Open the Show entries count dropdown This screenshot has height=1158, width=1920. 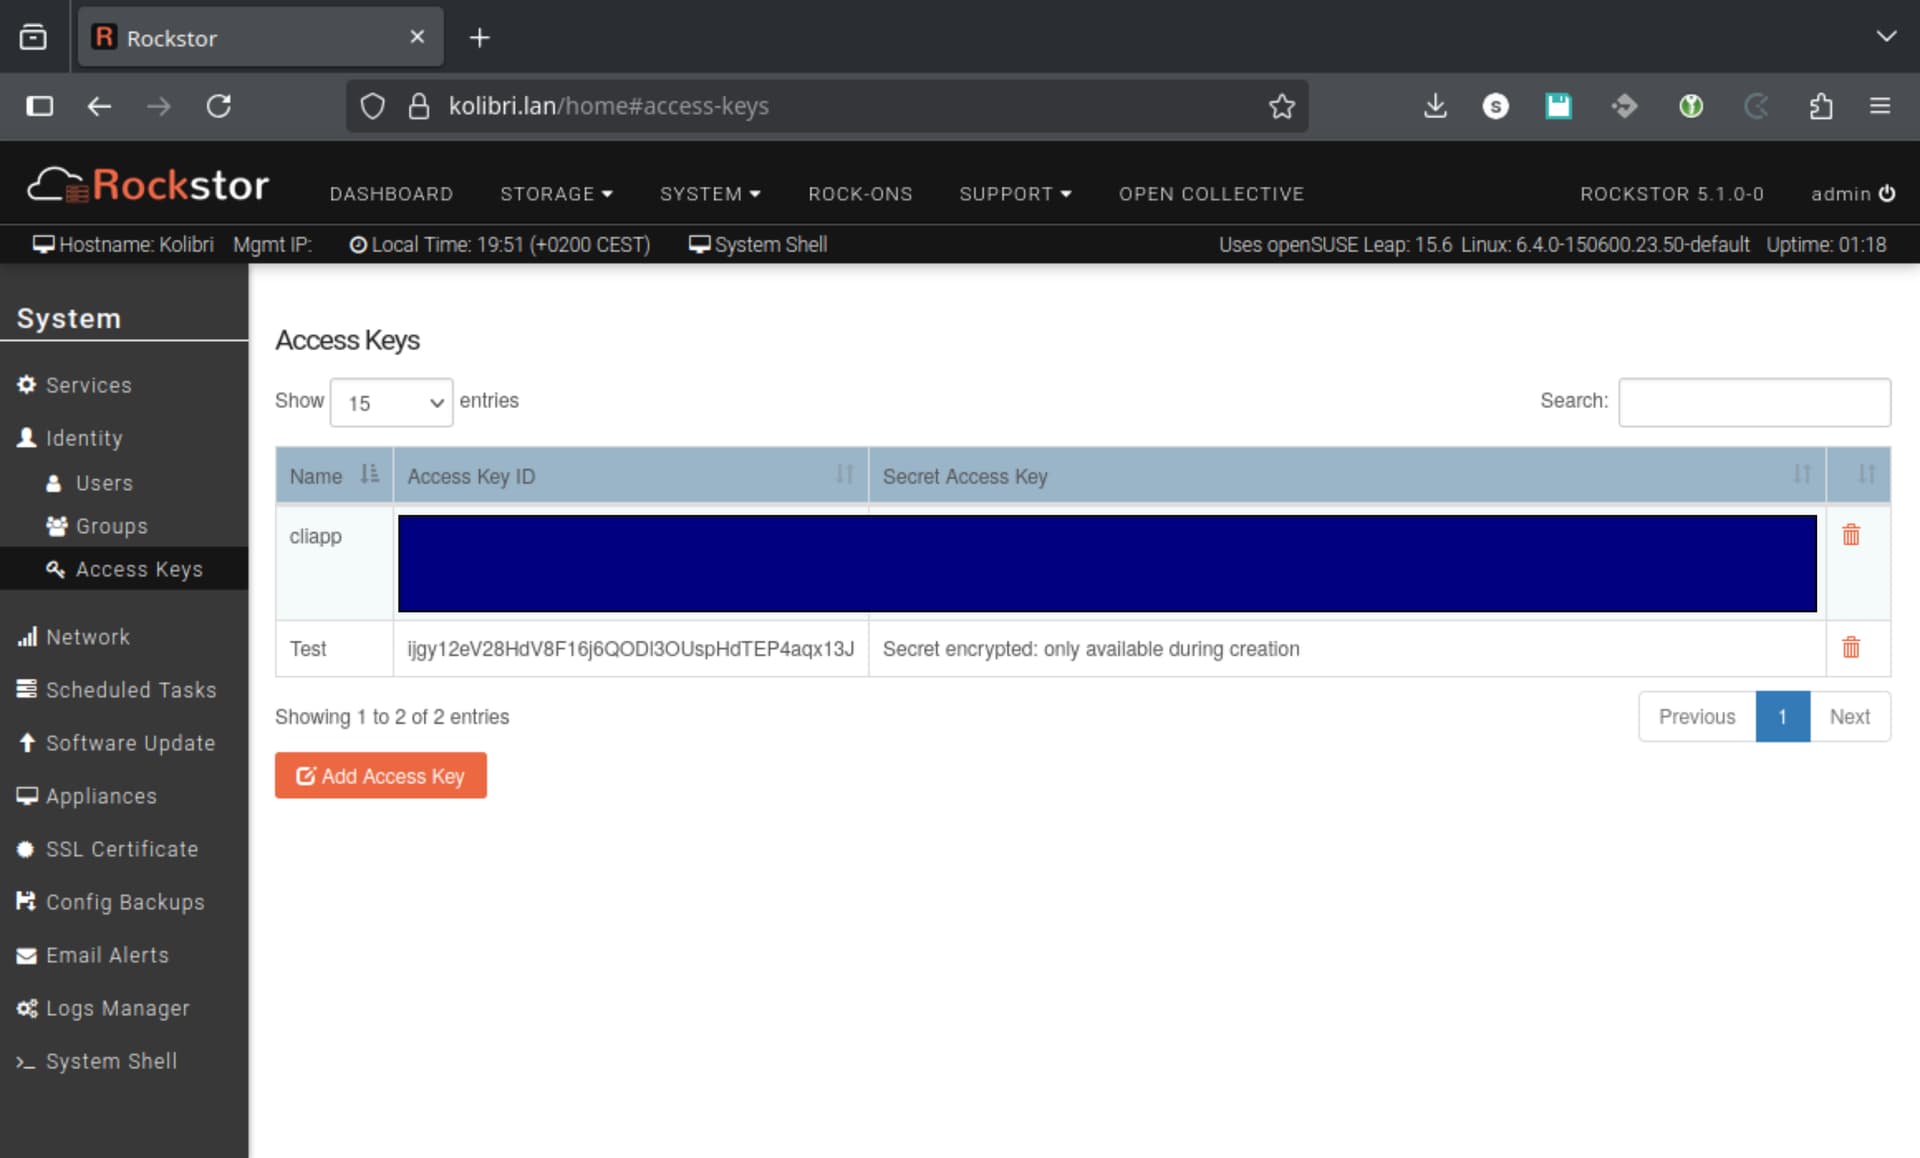pos(391,402)
